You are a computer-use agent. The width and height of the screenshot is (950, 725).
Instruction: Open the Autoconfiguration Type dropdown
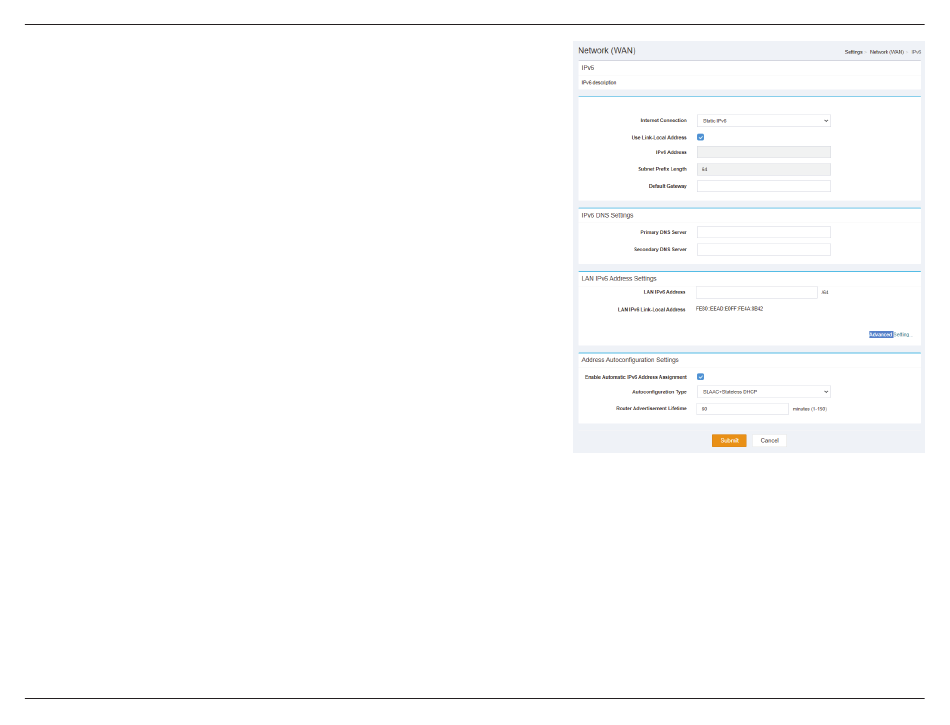[x=763, y=392]
